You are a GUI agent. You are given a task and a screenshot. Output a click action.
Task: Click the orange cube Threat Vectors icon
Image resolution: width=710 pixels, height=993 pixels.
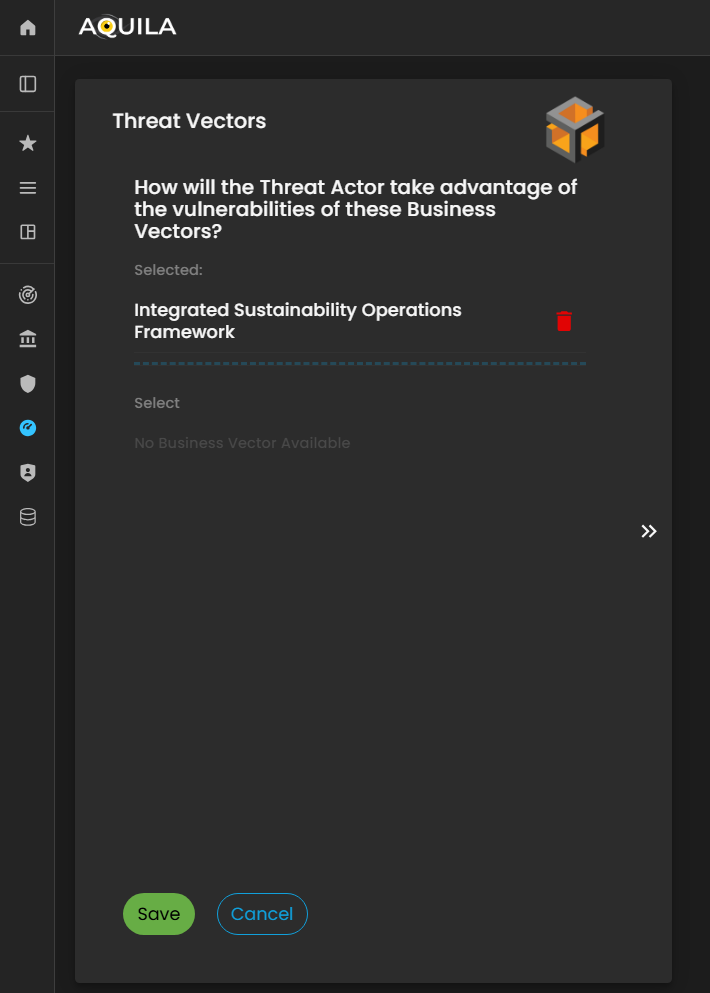(x=575, y=130)
